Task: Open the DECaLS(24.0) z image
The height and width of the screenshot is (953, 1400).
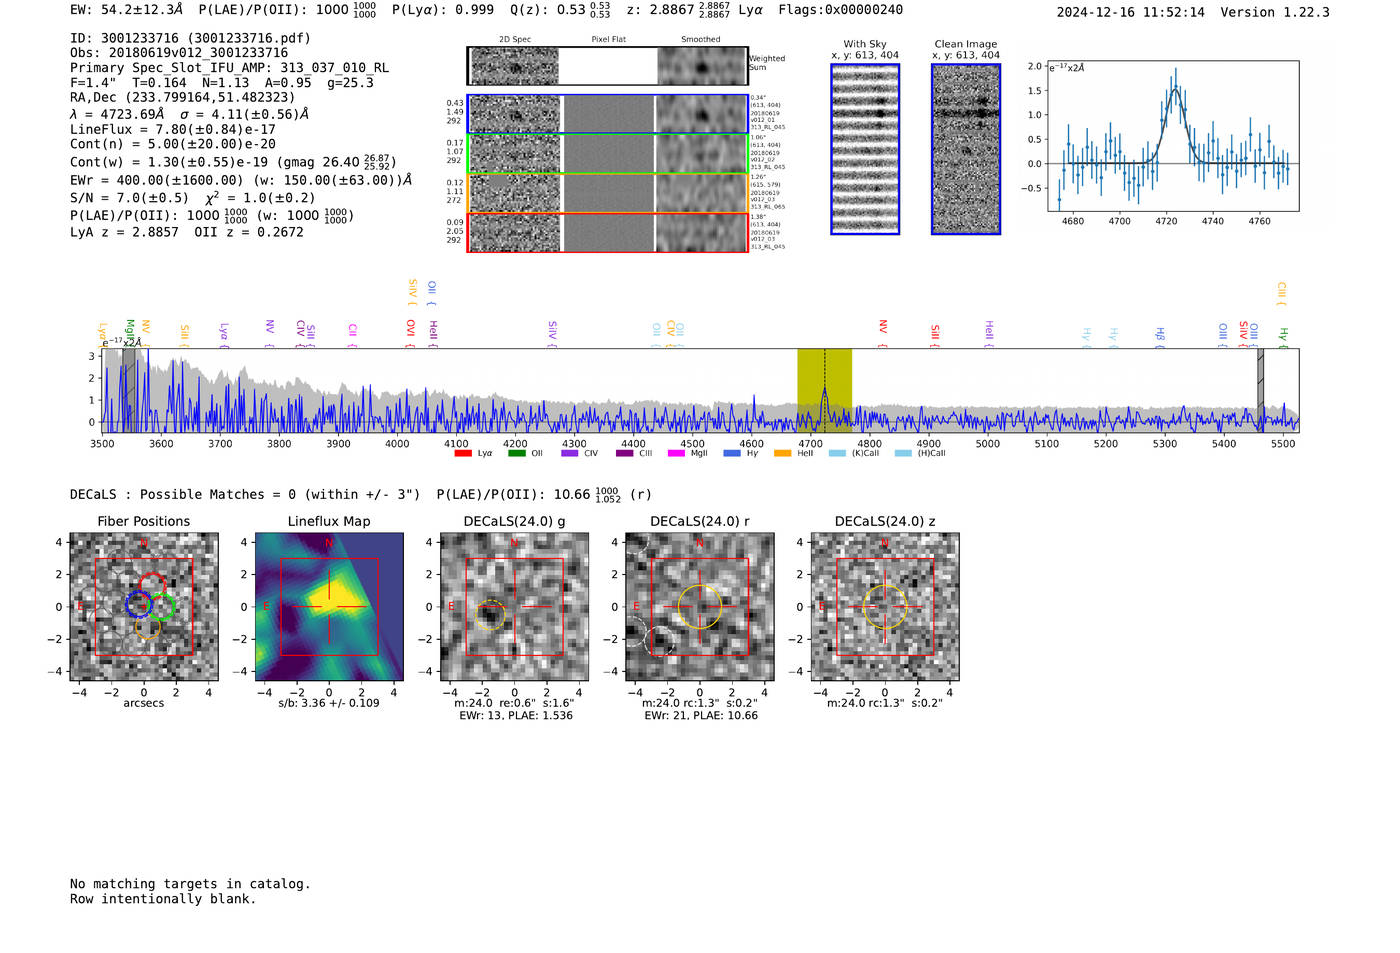Action: (x=885, y=607)
